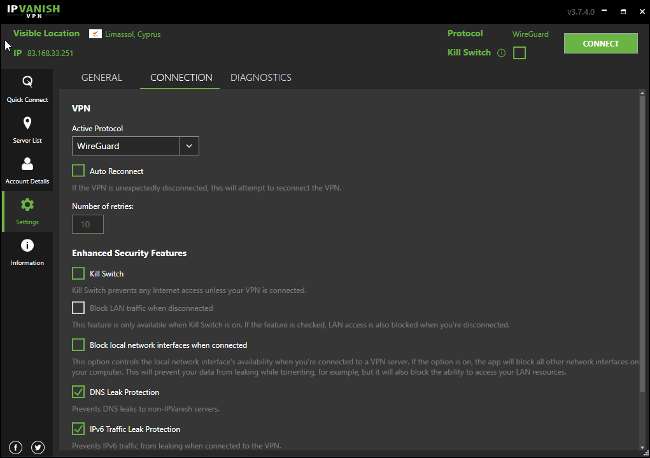This screenshot has width=650, height=458.
Task: Click the Limassol, Cyprus location text
Action: [133, 34]
